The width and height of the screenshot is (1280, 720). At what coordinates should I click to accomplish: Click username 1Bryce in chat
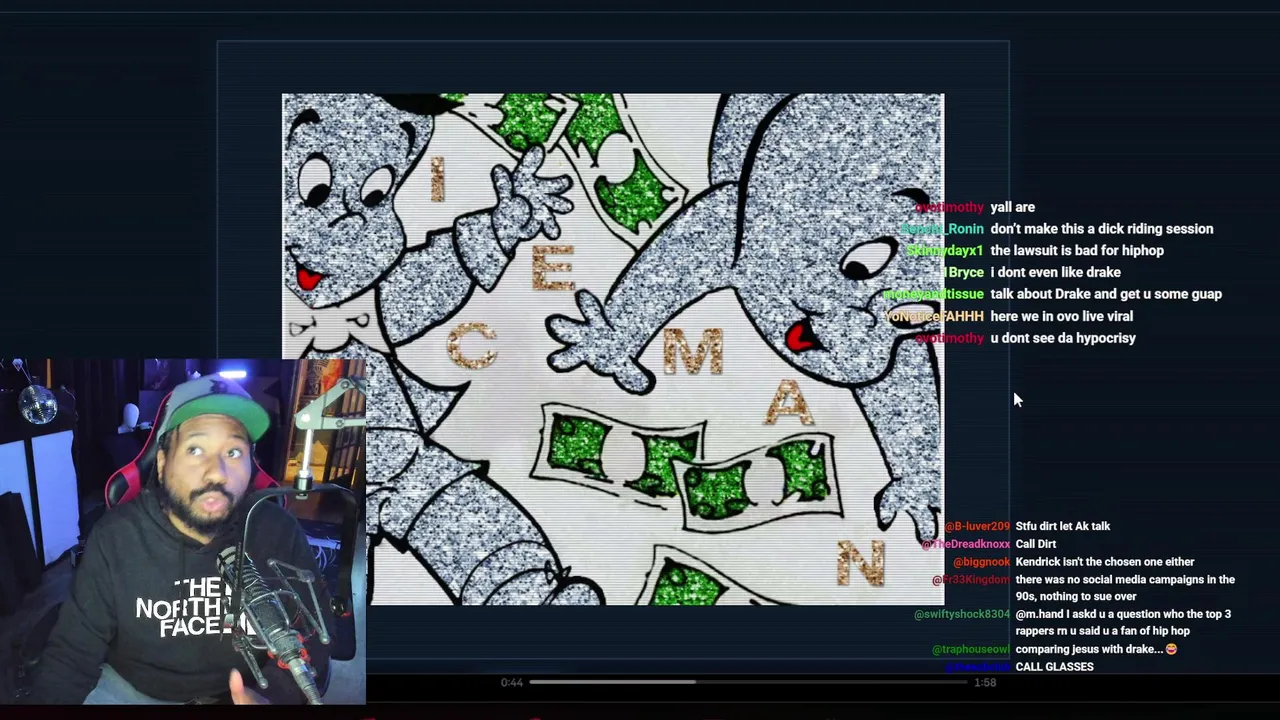click(963, 272)
